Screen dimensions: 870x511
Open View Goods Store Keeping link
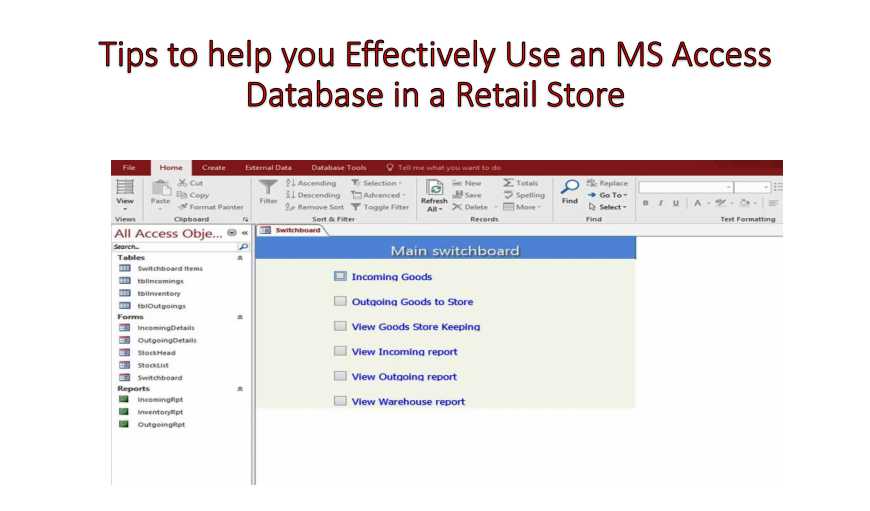click(x=416, y=326)
